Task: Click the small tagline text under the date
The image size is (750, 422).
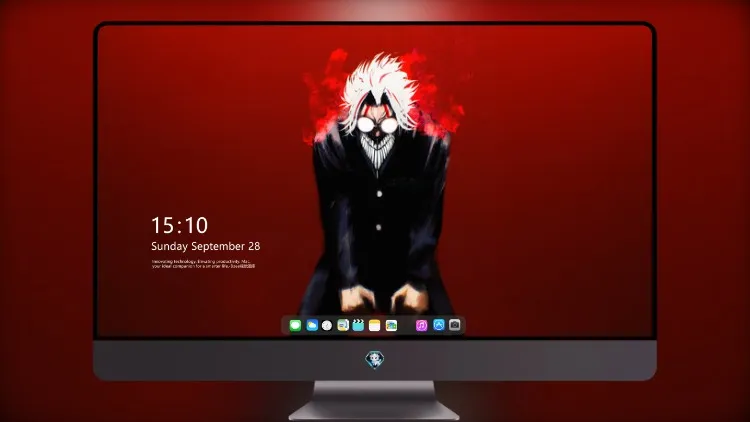Action: coord(203,264)
